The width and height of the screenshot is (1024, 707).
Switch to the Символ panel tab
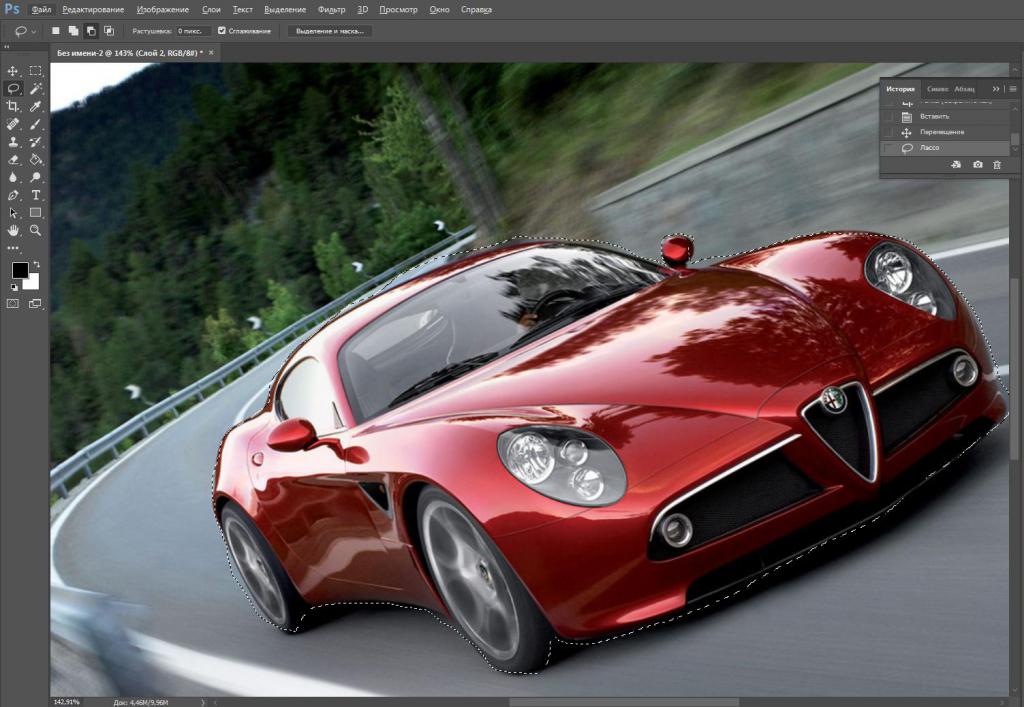pyautogui.click(x=938, y=89)
